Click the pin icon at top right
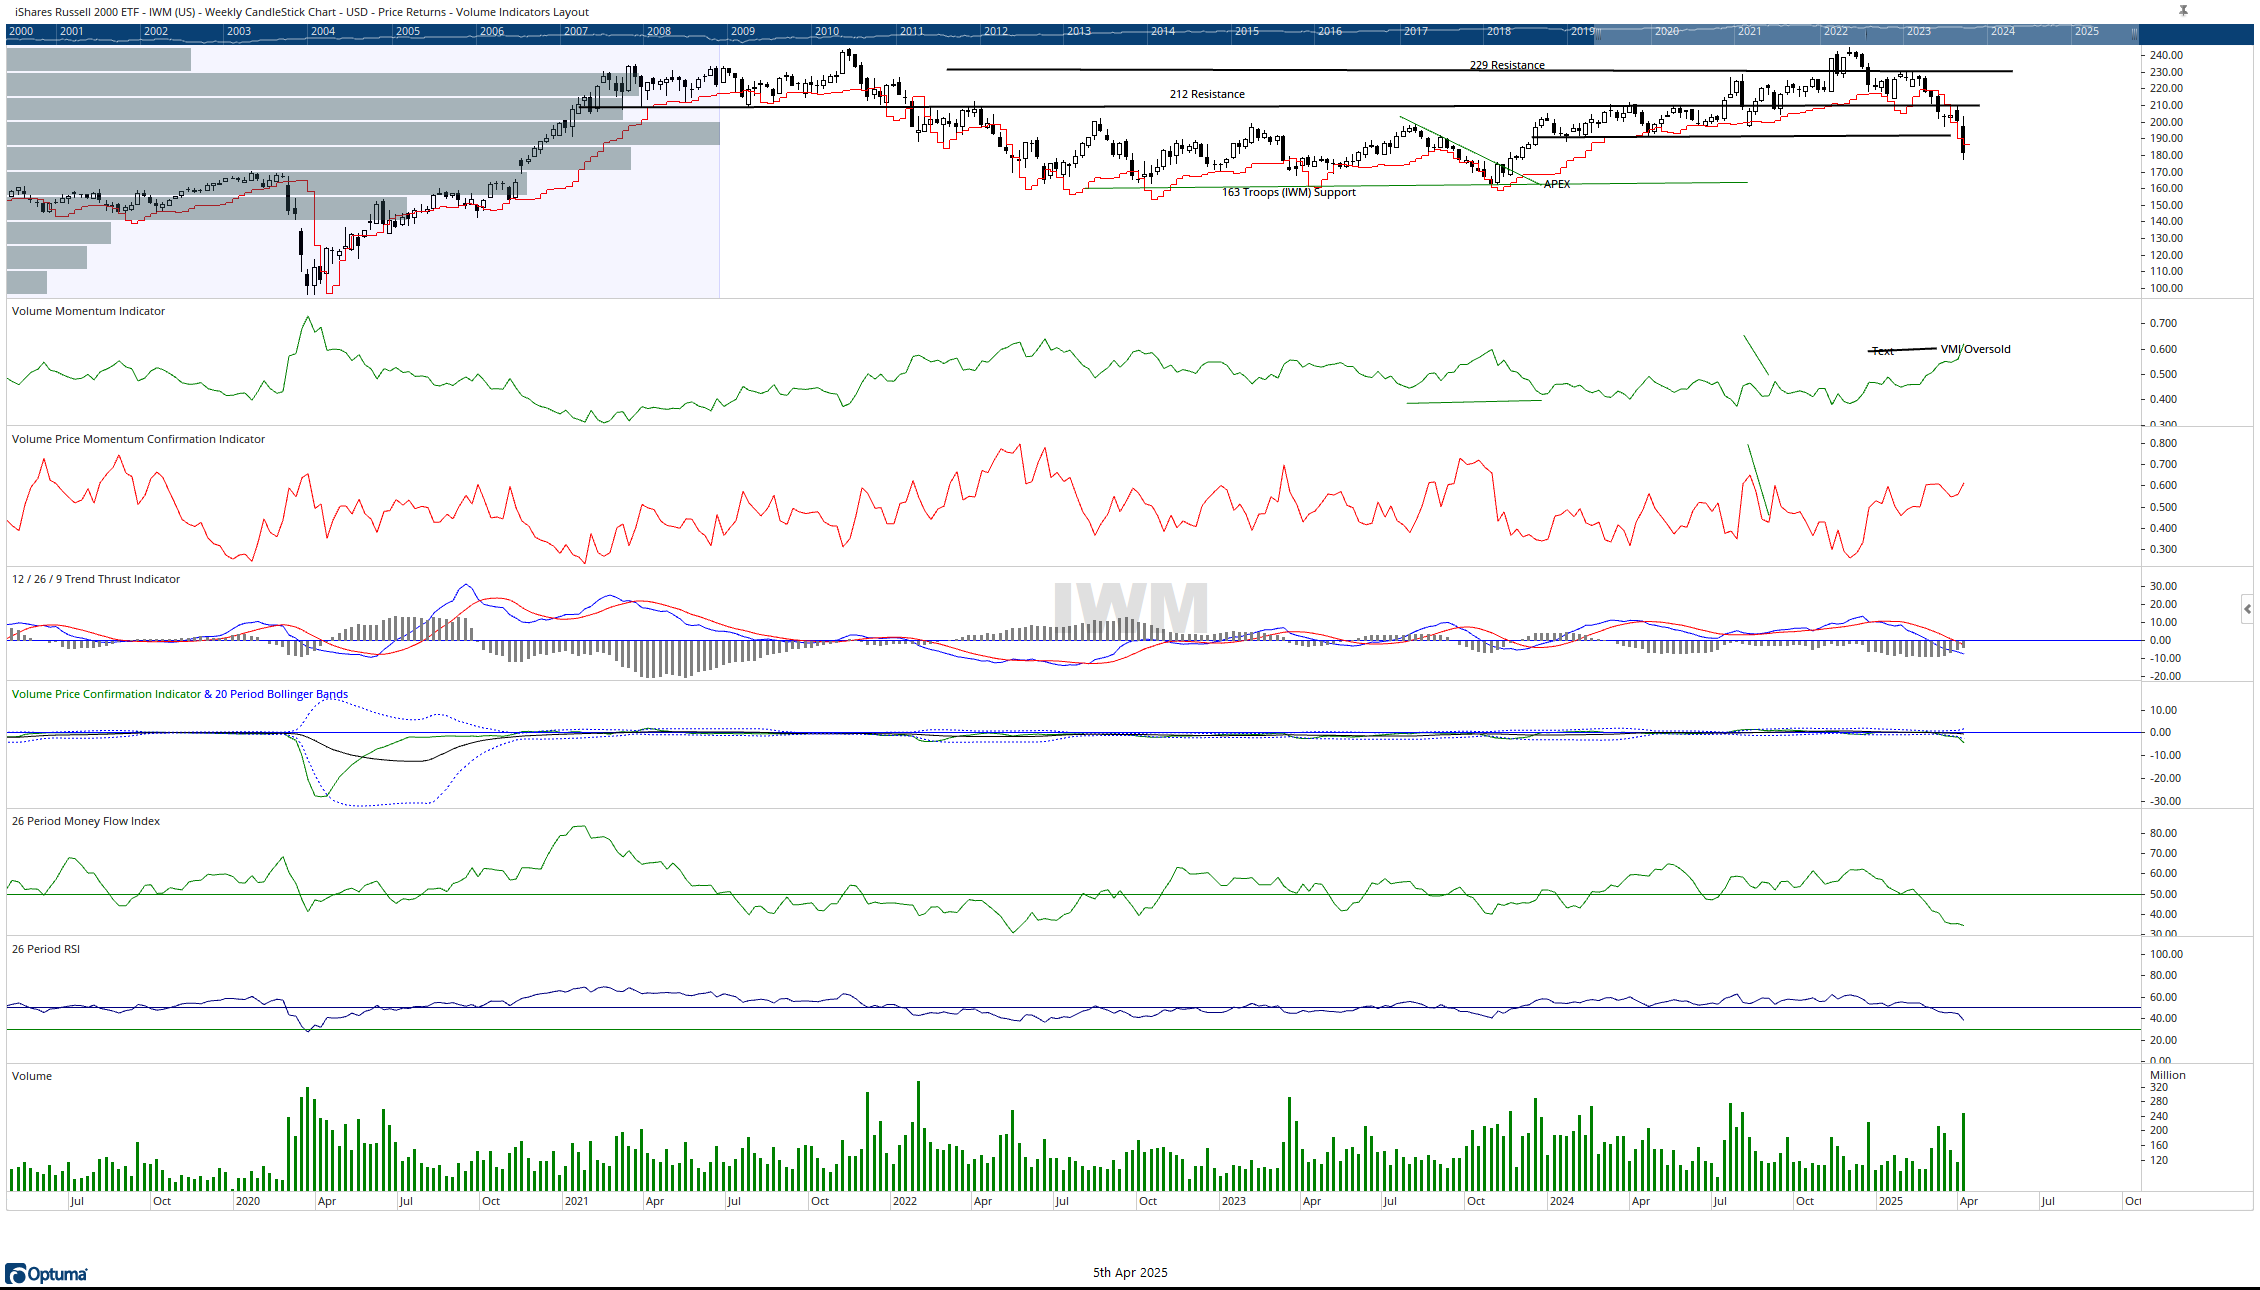Image resolution: width=2260 pixels, height=1290 pixels. click(x=2183, y=11)
